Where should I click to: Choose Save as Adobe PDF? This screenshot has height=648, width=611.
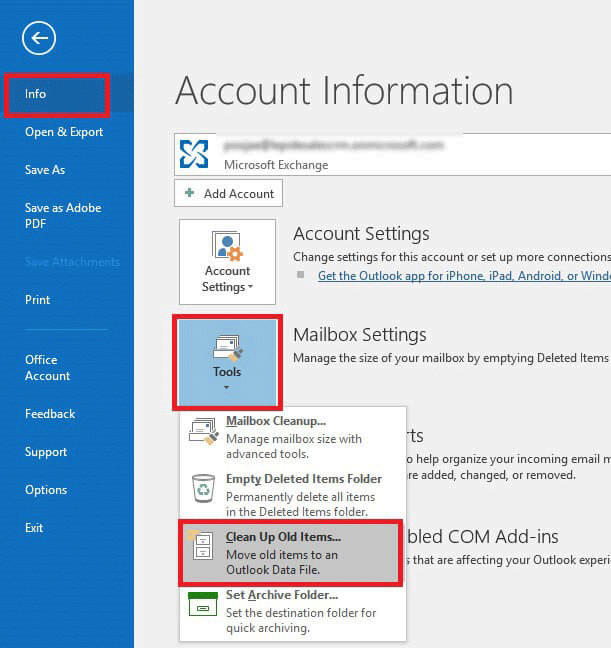click(x=63, y=216)
